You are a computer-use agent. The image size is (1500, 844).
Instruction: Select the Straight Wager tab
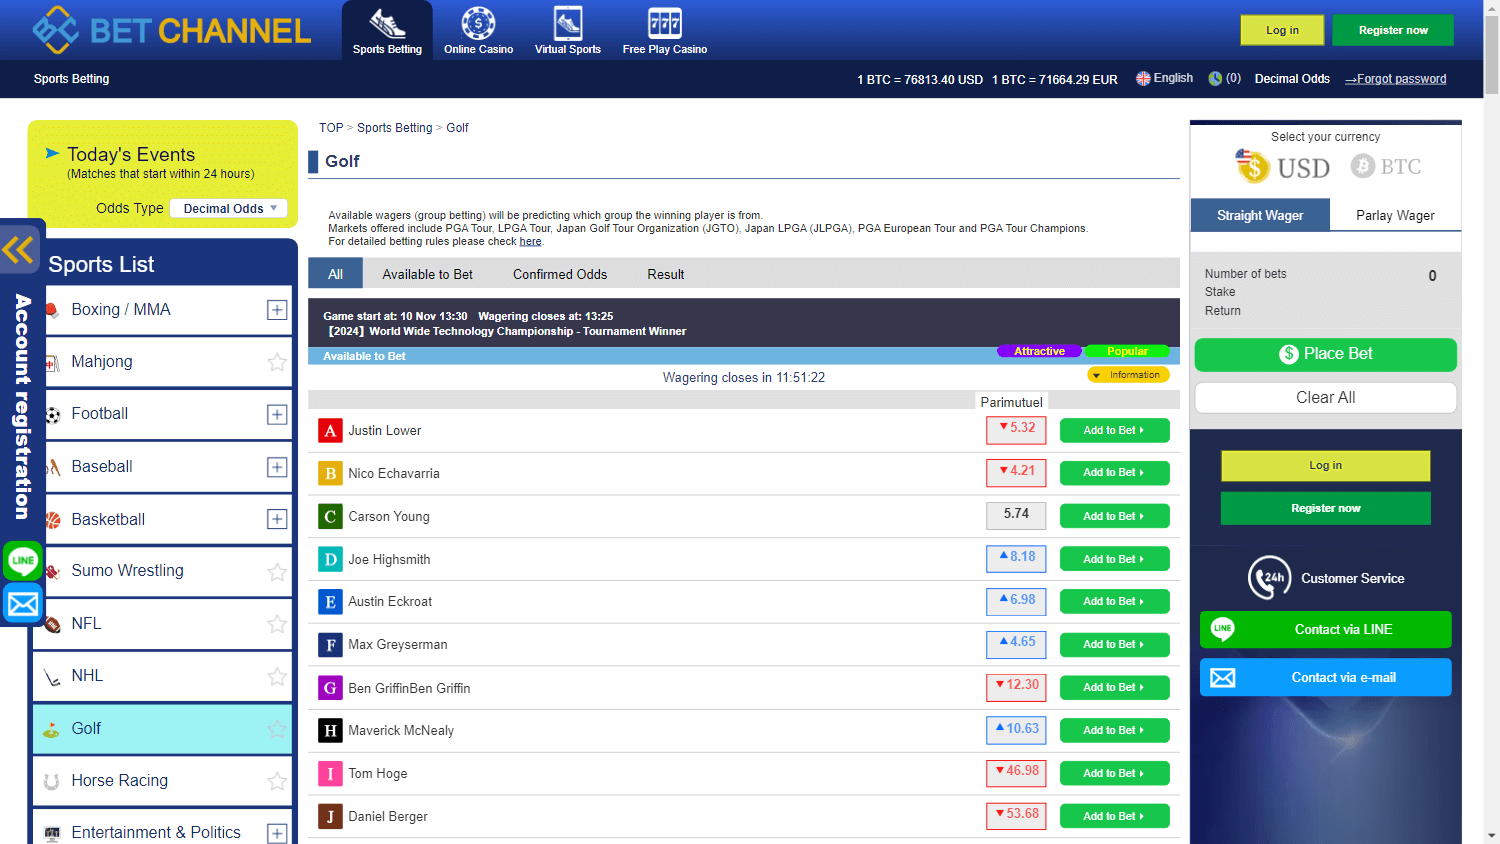point(1260,215)
